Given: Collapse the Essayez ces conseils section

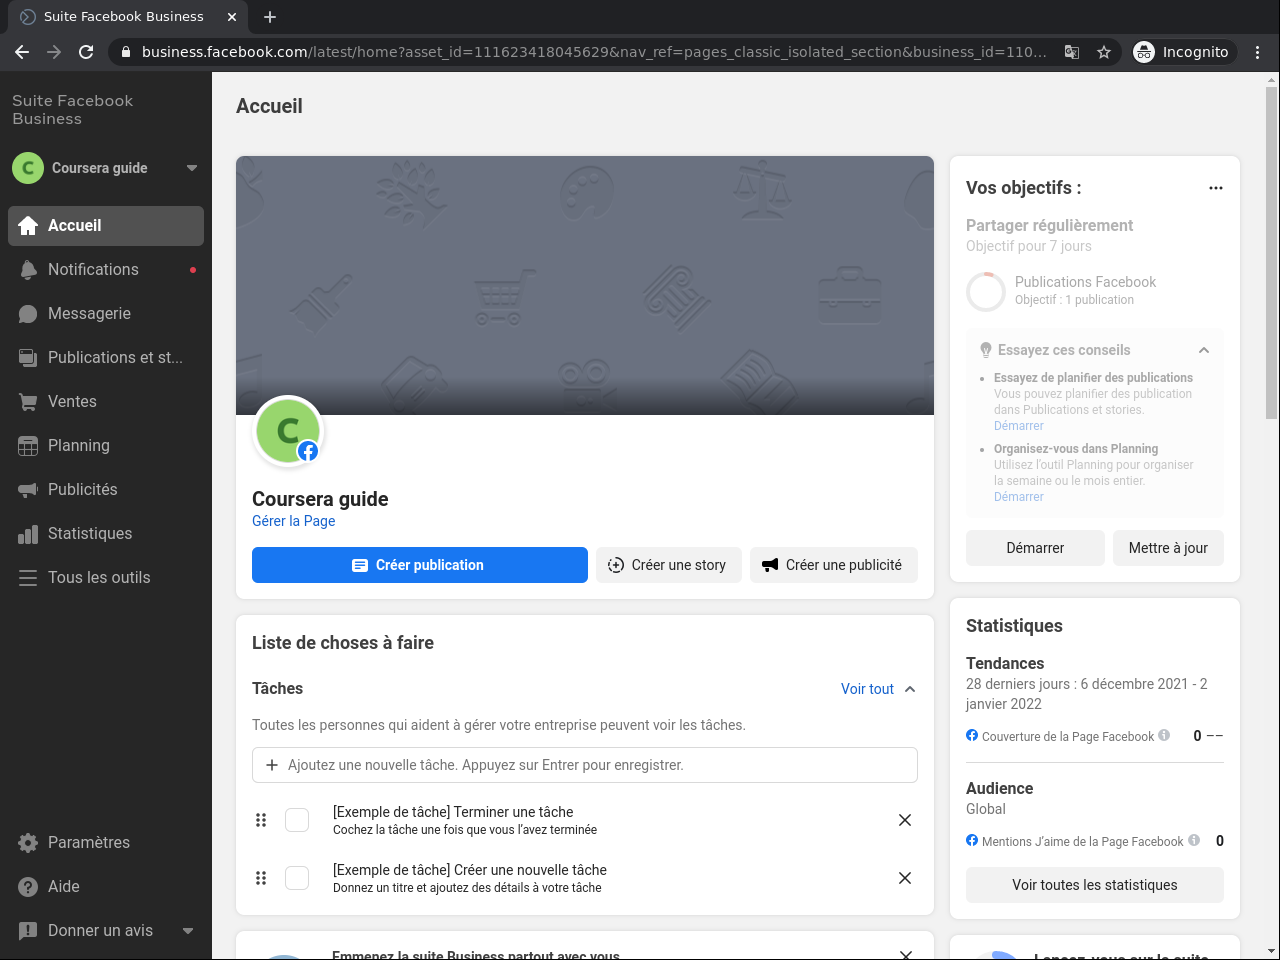Looking at the screenshot, I should pos(1204,350).
